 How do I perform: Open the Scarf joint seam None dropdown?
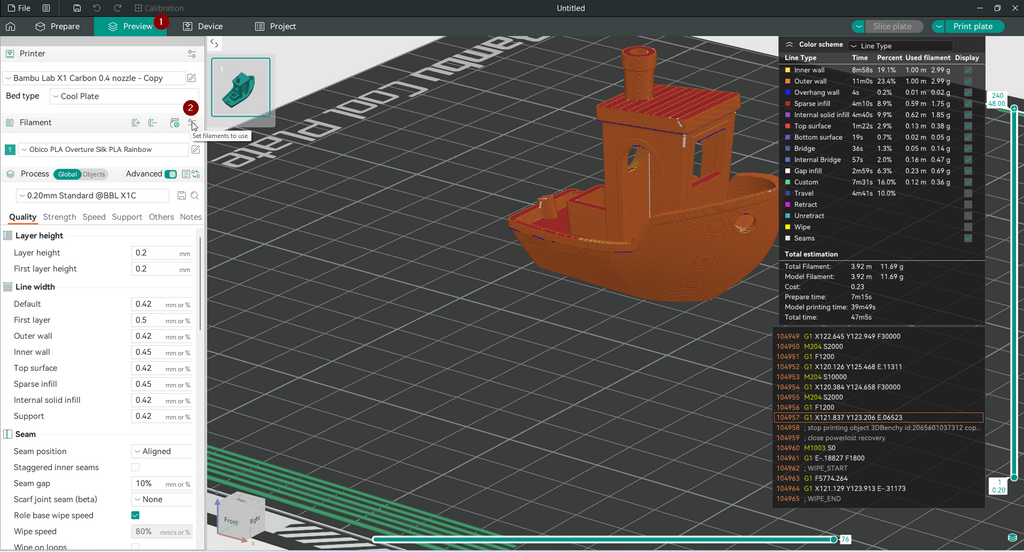[162, 499]
